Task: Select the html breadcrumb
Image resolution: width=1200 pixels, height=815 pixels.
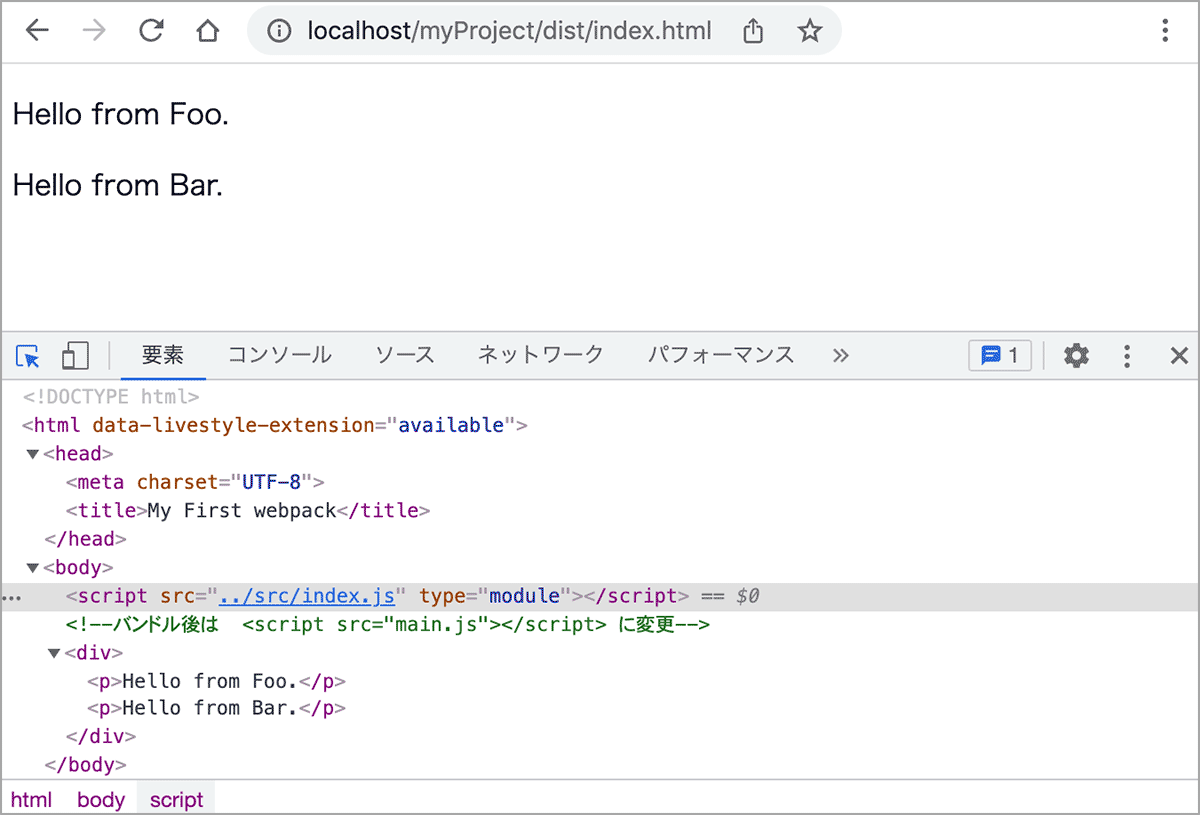Action: pos(31,799)
